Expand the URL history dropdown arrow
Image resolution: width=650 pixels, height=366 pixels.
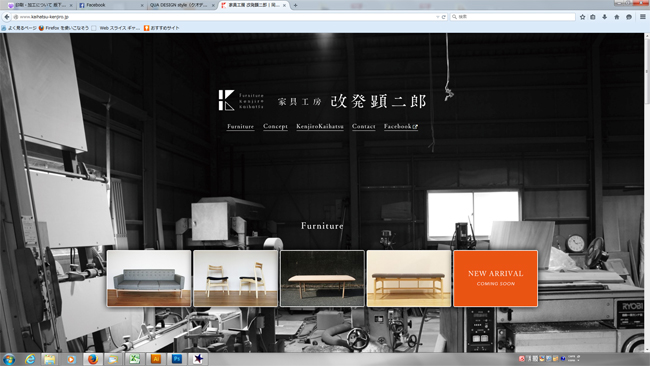(437, 17)
